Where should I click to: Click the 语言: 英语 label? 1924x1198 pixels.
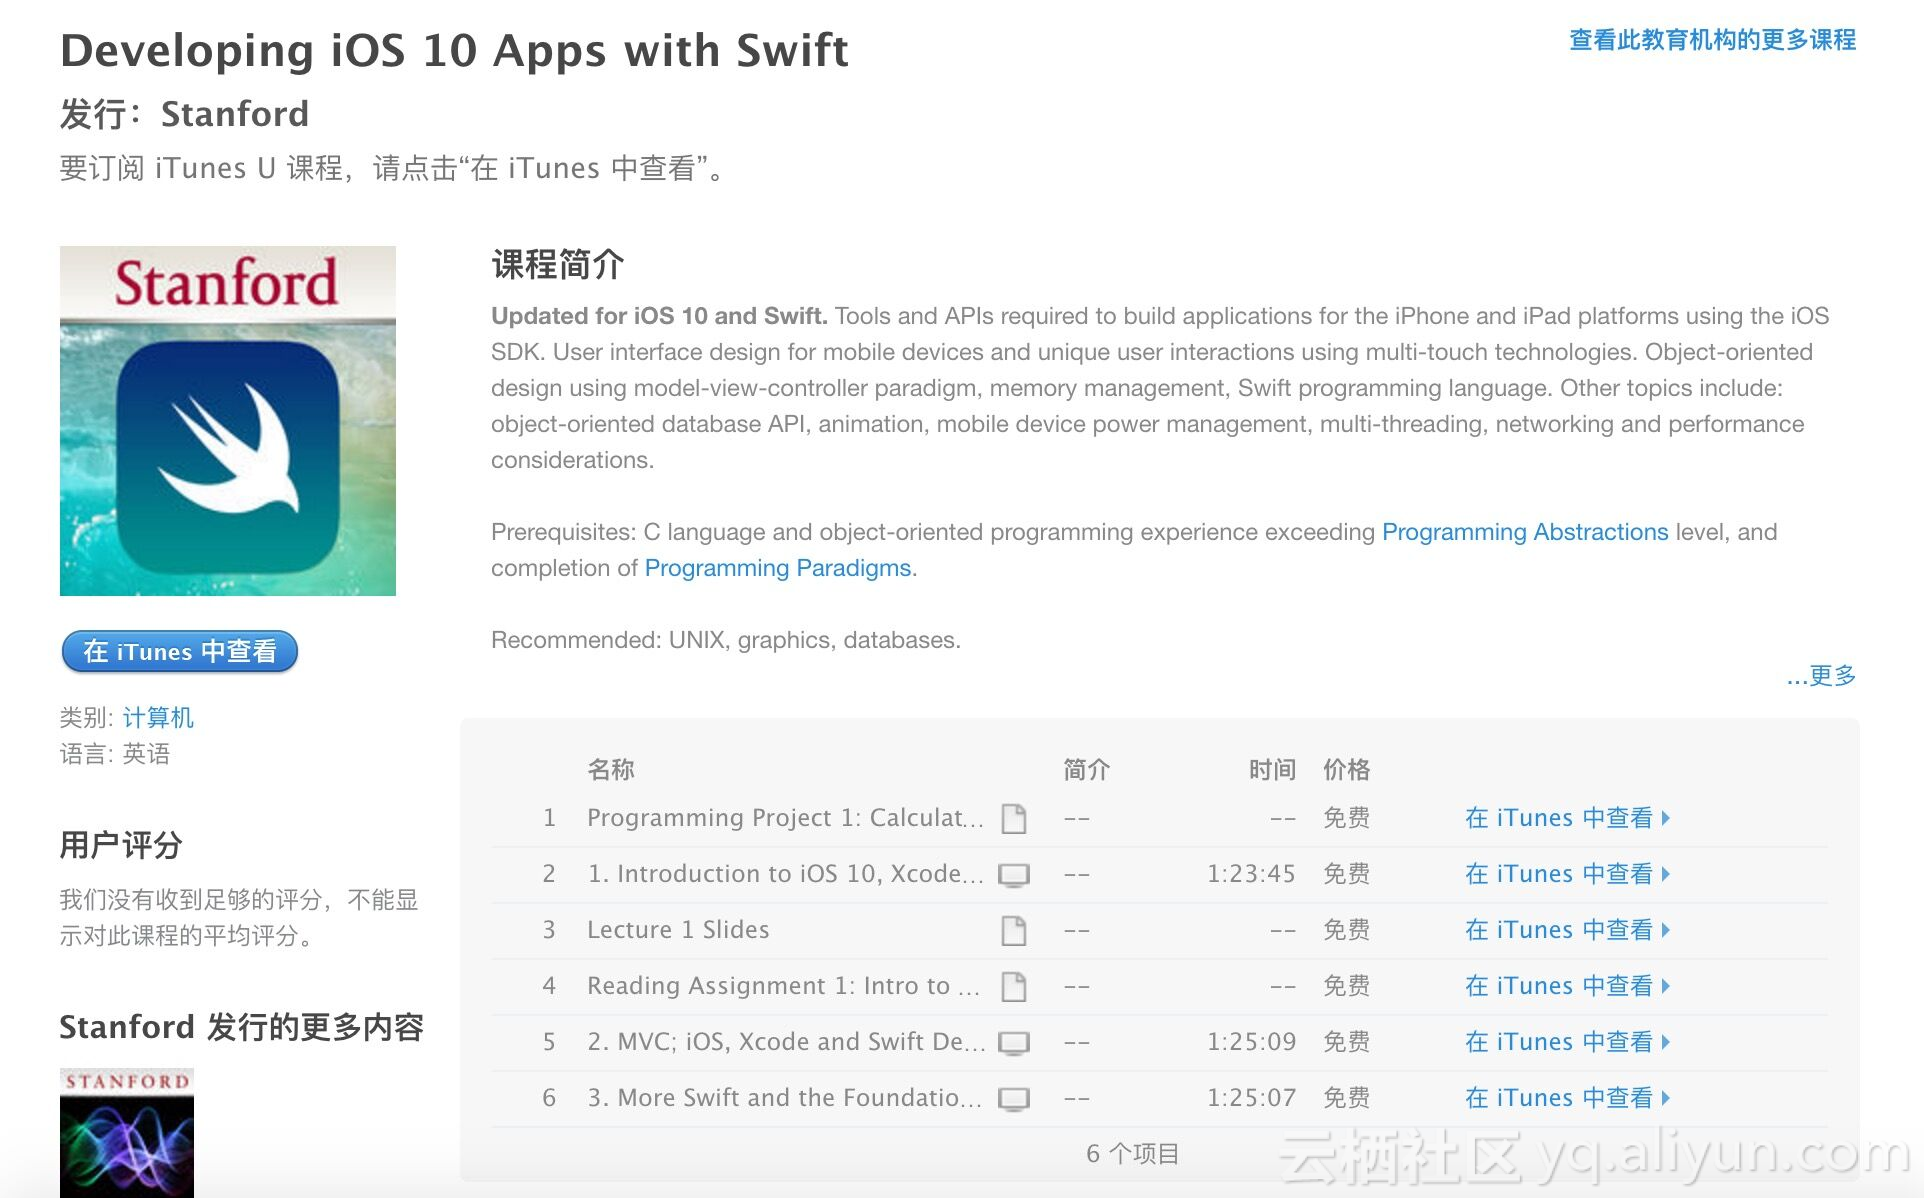[115, 754]
